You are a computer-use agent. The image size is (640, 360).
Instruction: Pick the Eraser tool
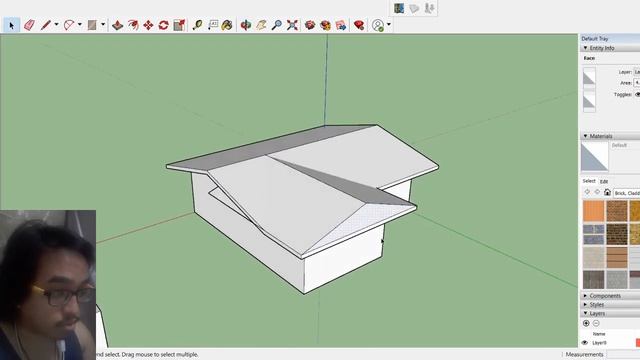point(29,25)
